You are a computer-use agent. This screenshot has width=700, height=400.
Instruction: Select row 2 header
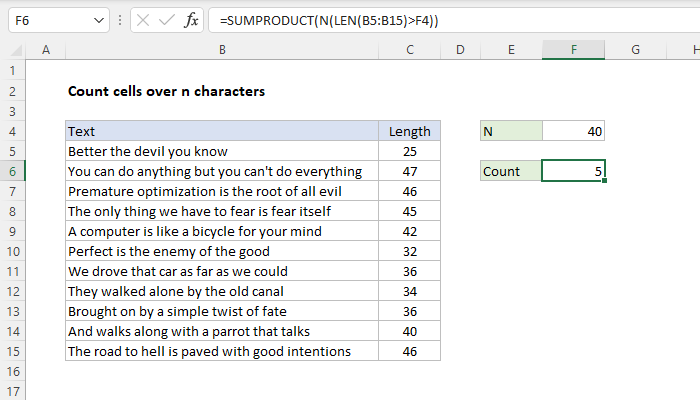(x=12, y=92)
